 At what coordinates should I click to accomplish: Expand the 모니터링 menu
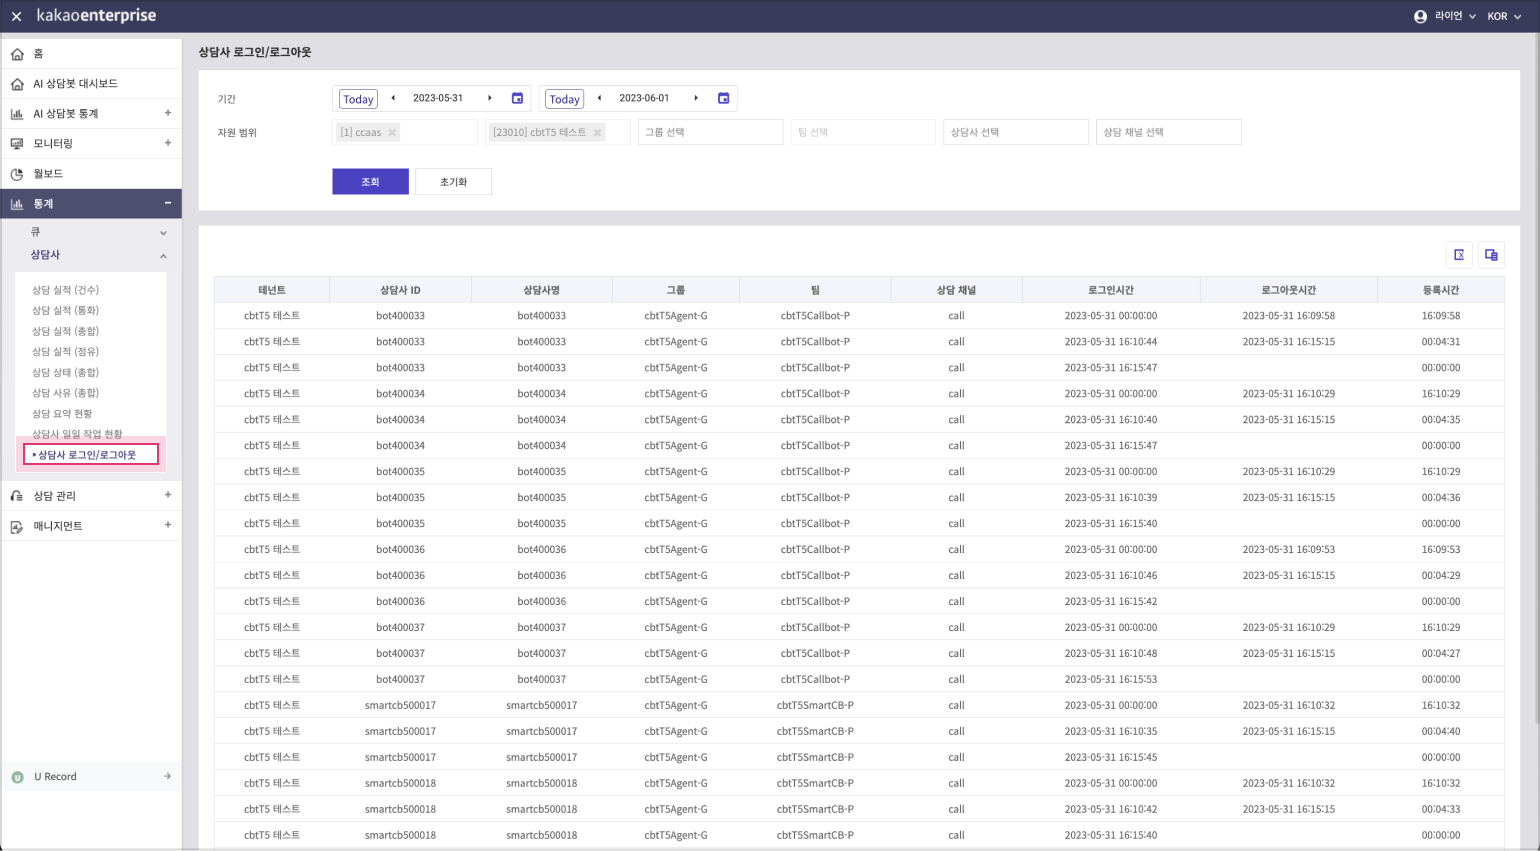click(167, 143)
